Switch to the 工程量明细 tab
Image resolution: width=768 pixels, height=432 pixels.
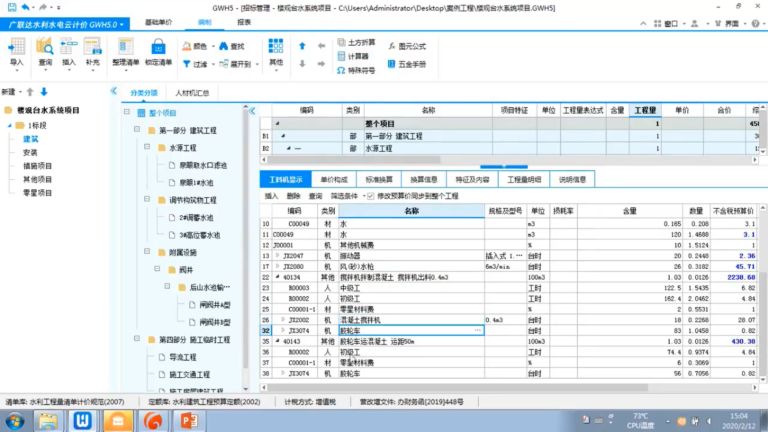tap(524, 180)
